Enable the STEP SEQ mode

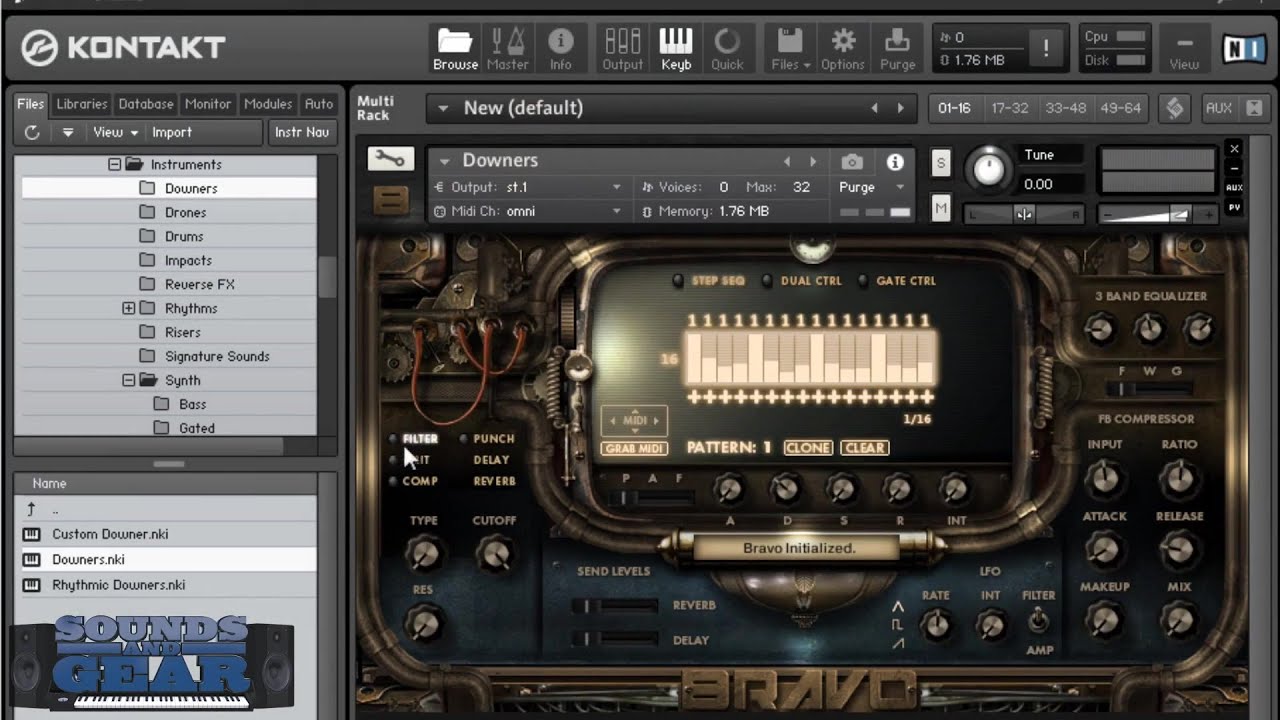[711, 281]
